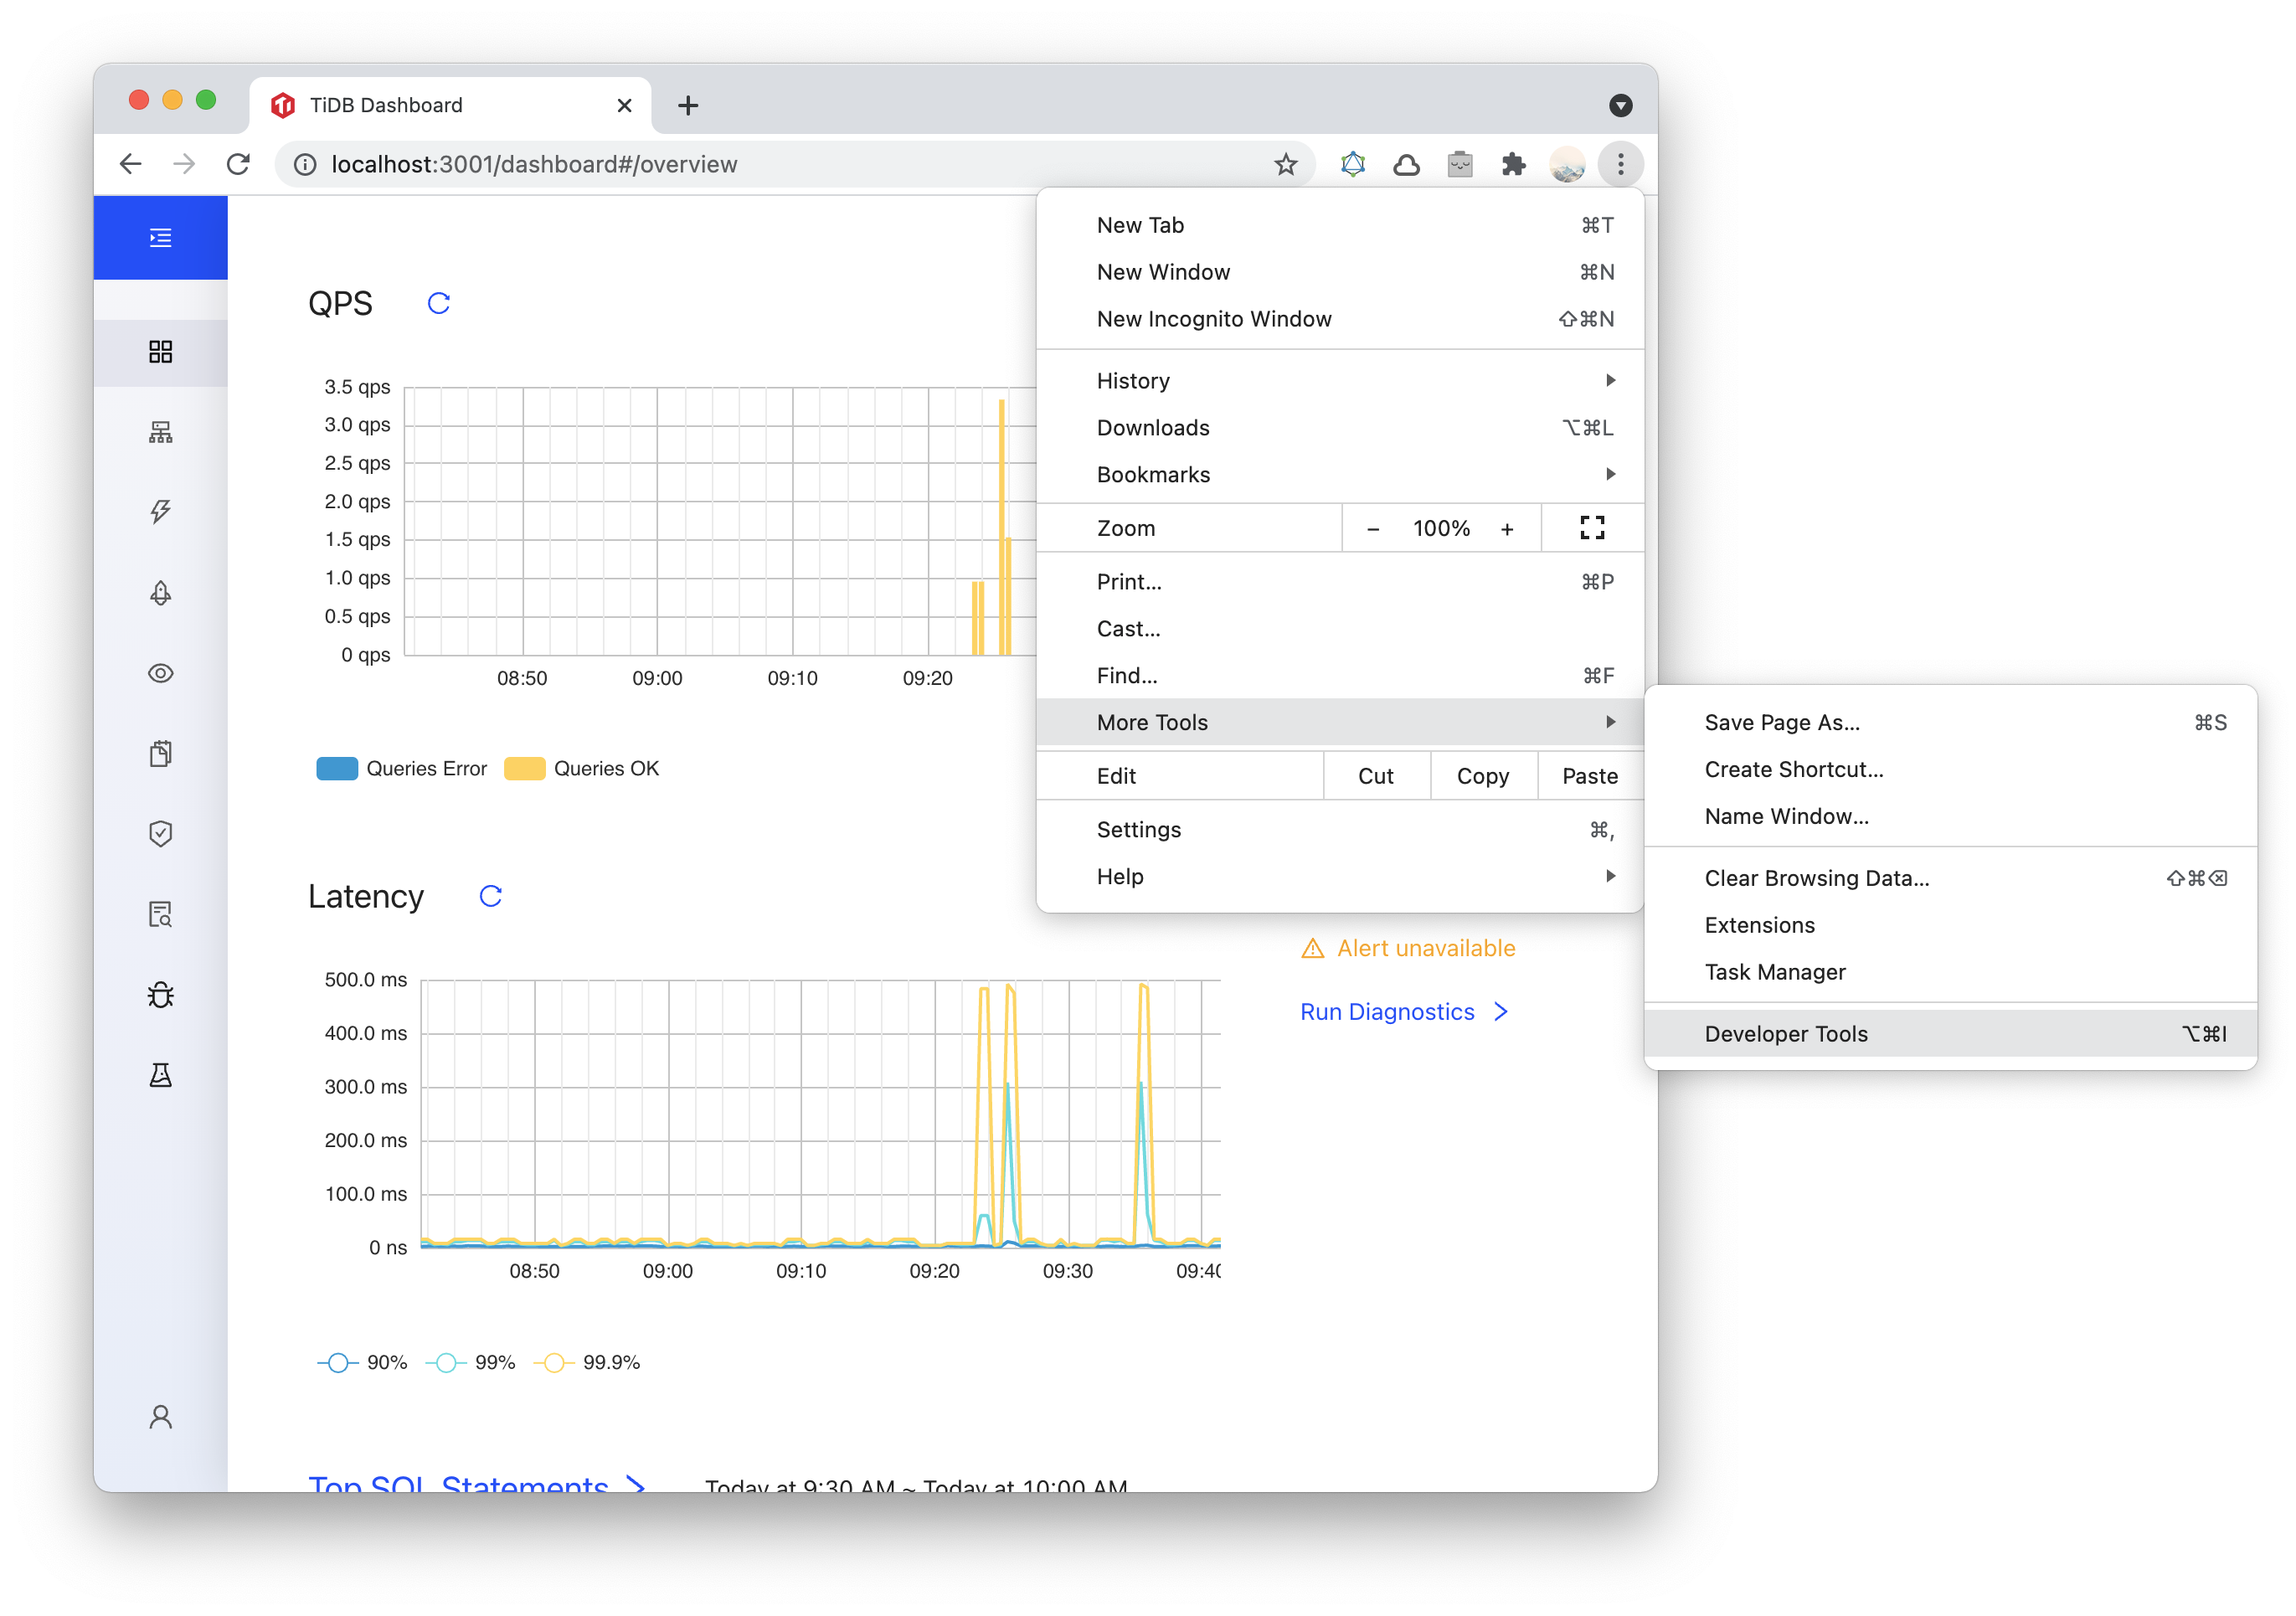Open Slow Queries via the document-search icon
The width and height of the screenshot is (2296, 1616).
[161, 913]
